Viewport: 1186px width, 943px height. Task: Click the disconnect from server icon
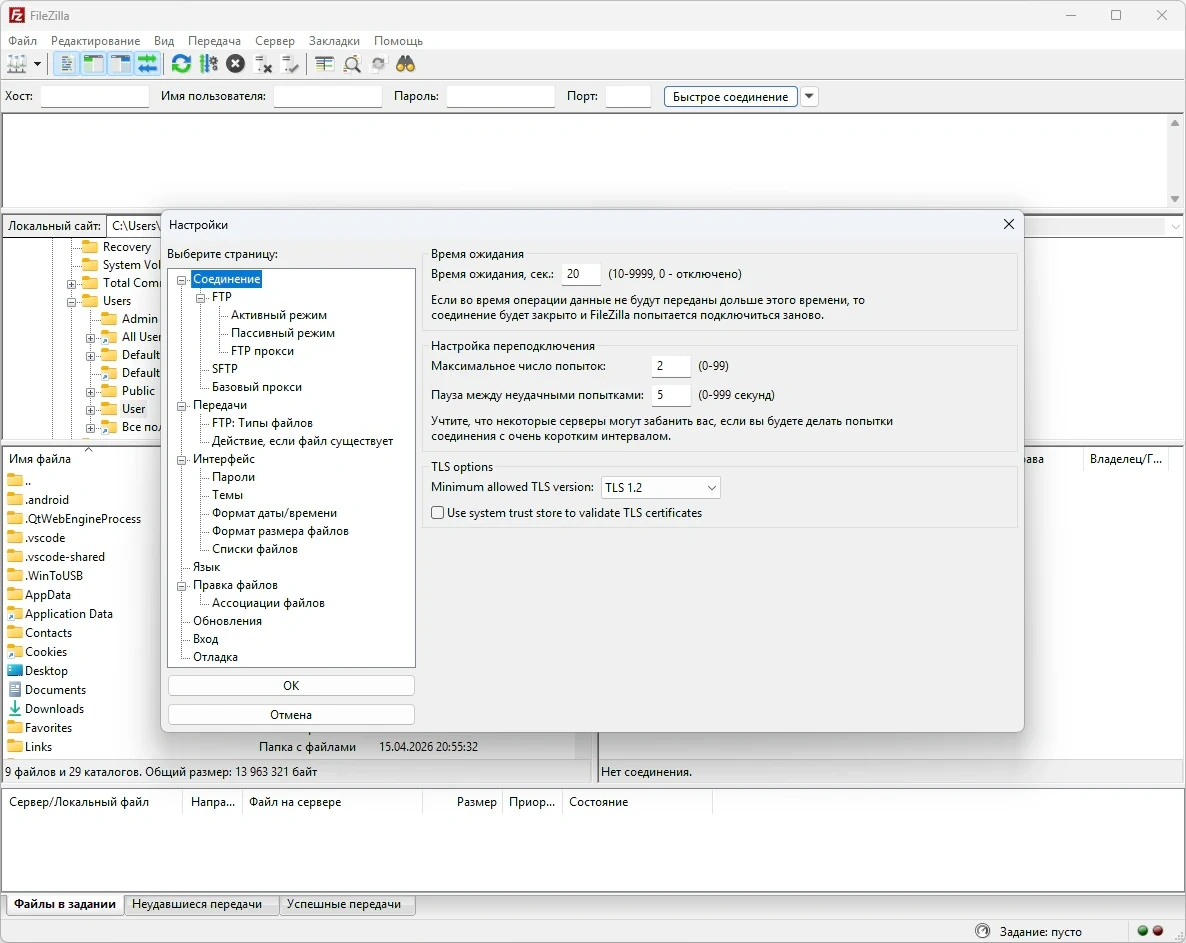(x=263, y=64)
